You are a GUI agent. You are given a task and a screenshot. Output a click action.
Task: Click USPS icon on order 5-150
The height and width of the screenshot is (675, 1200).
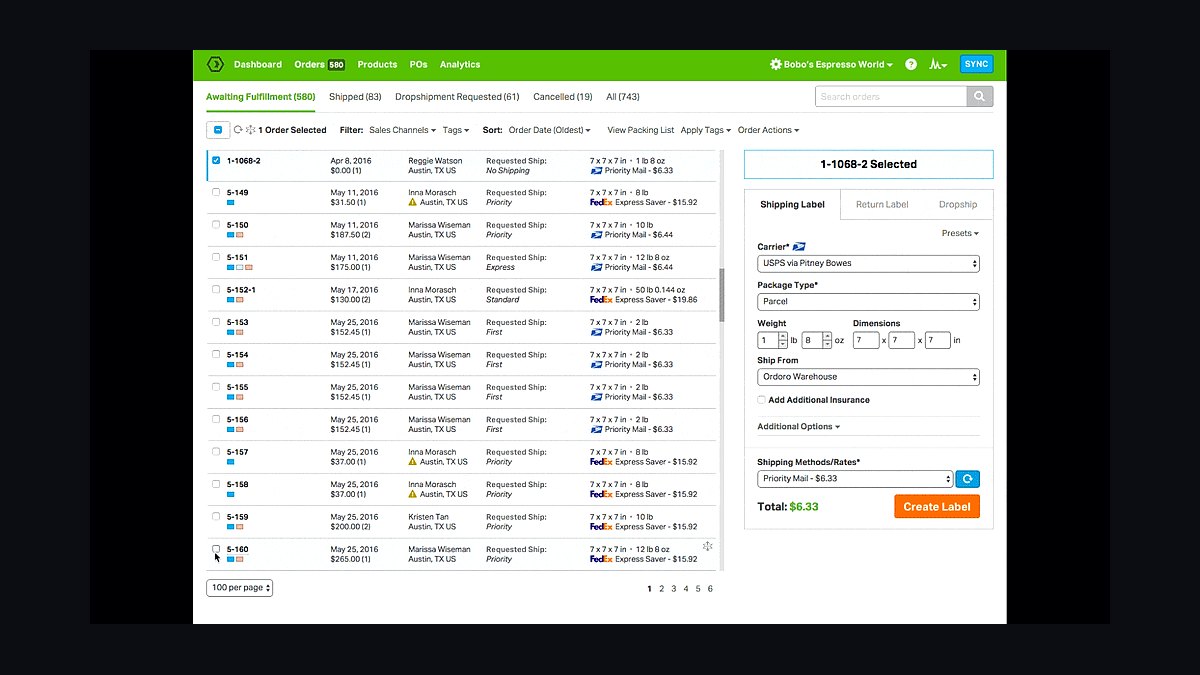point(597,235)
